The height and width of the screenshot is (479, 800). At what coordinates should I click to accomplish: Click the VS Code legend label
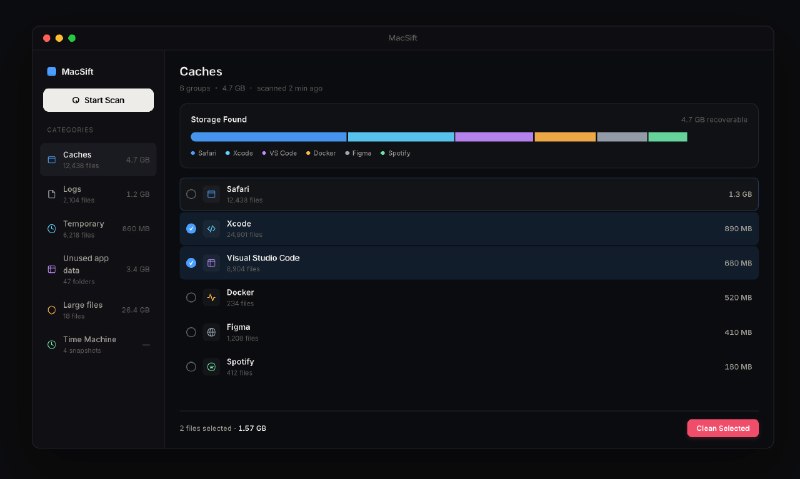pyautogui.click(x=283, y=153)
